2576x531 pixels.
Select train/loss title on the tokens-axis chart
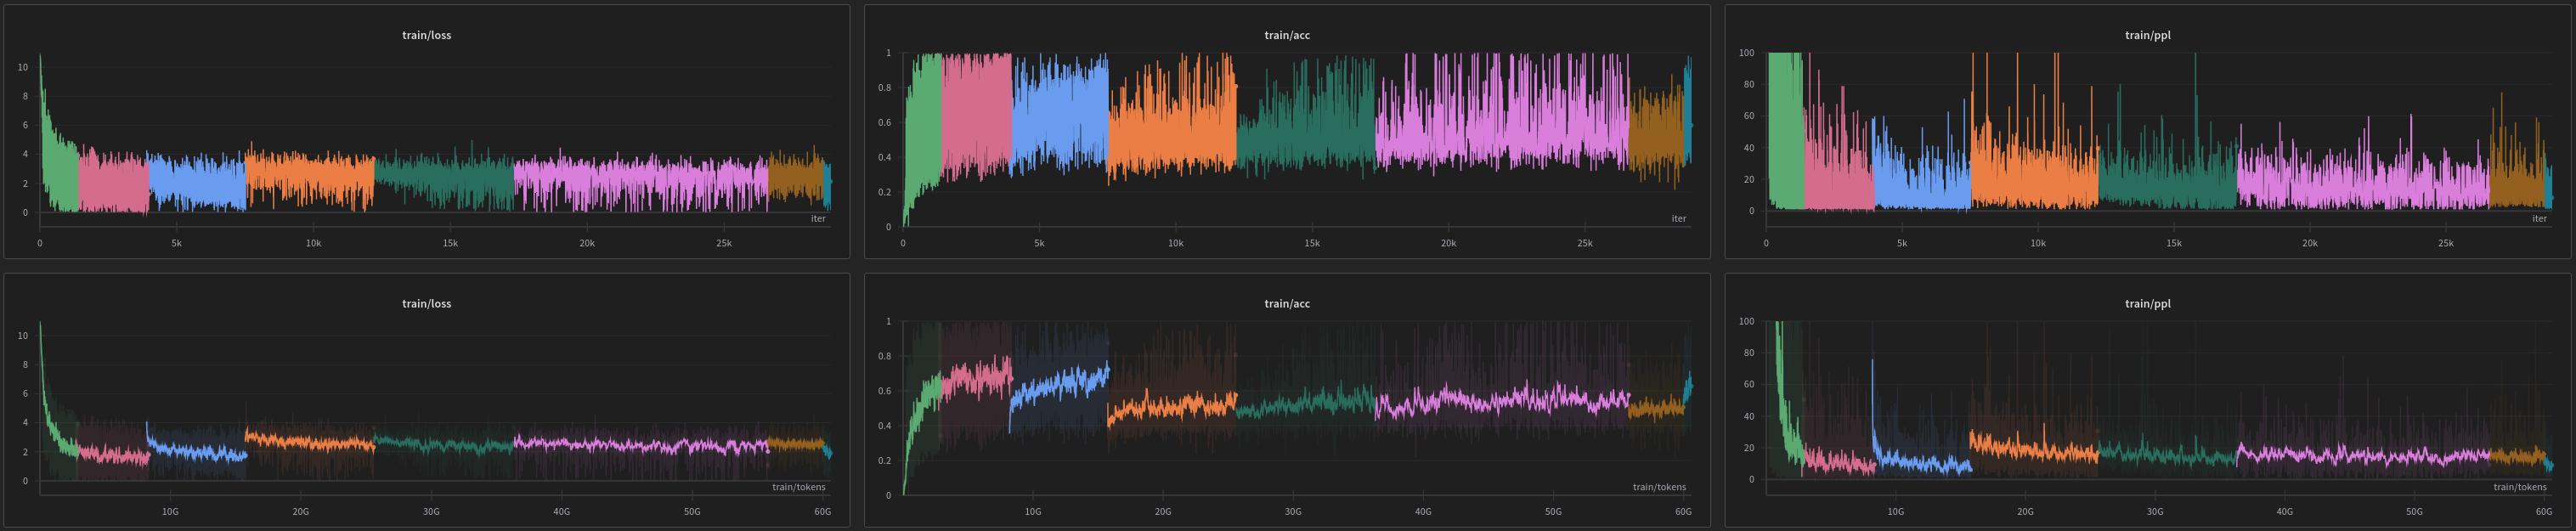[426, 303]
